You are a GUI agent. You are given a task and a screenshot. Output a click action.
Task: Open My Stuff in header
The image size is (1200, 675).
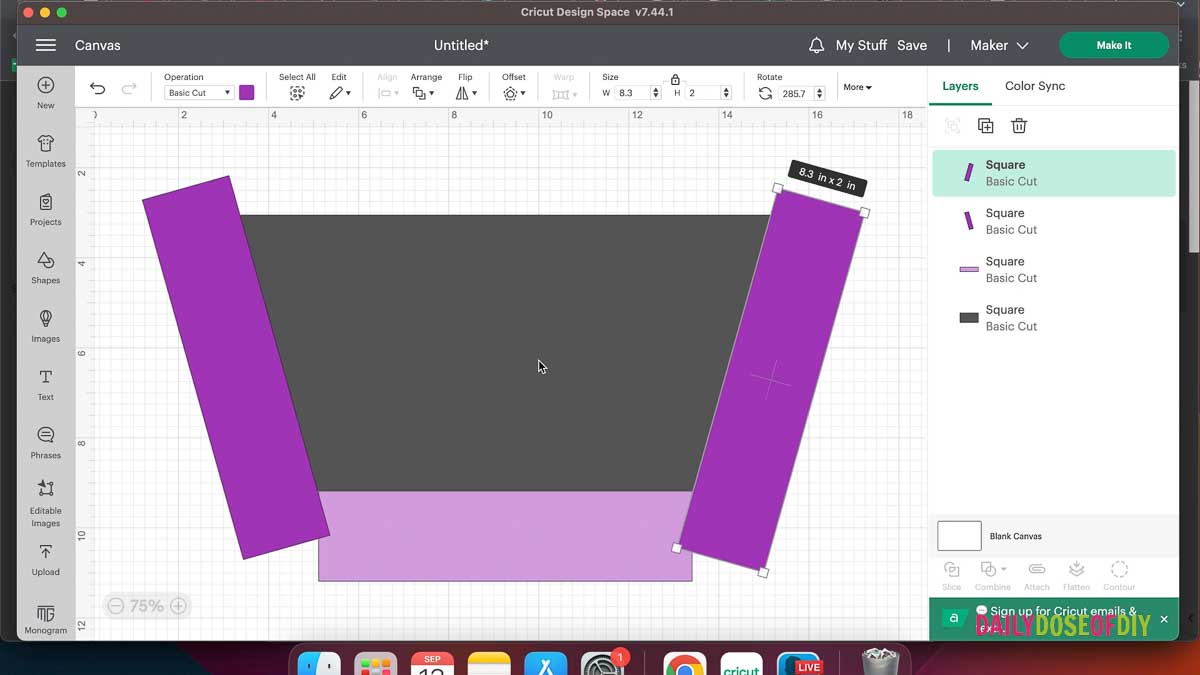861,45
